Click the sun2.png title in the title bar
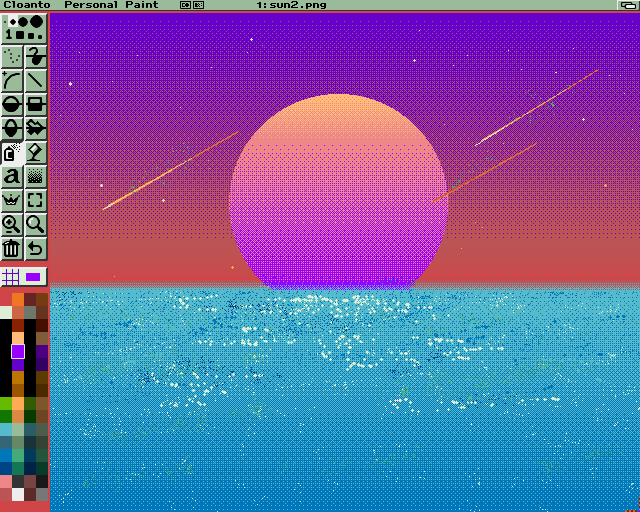 pyautogui.click(x=290, y=5)
